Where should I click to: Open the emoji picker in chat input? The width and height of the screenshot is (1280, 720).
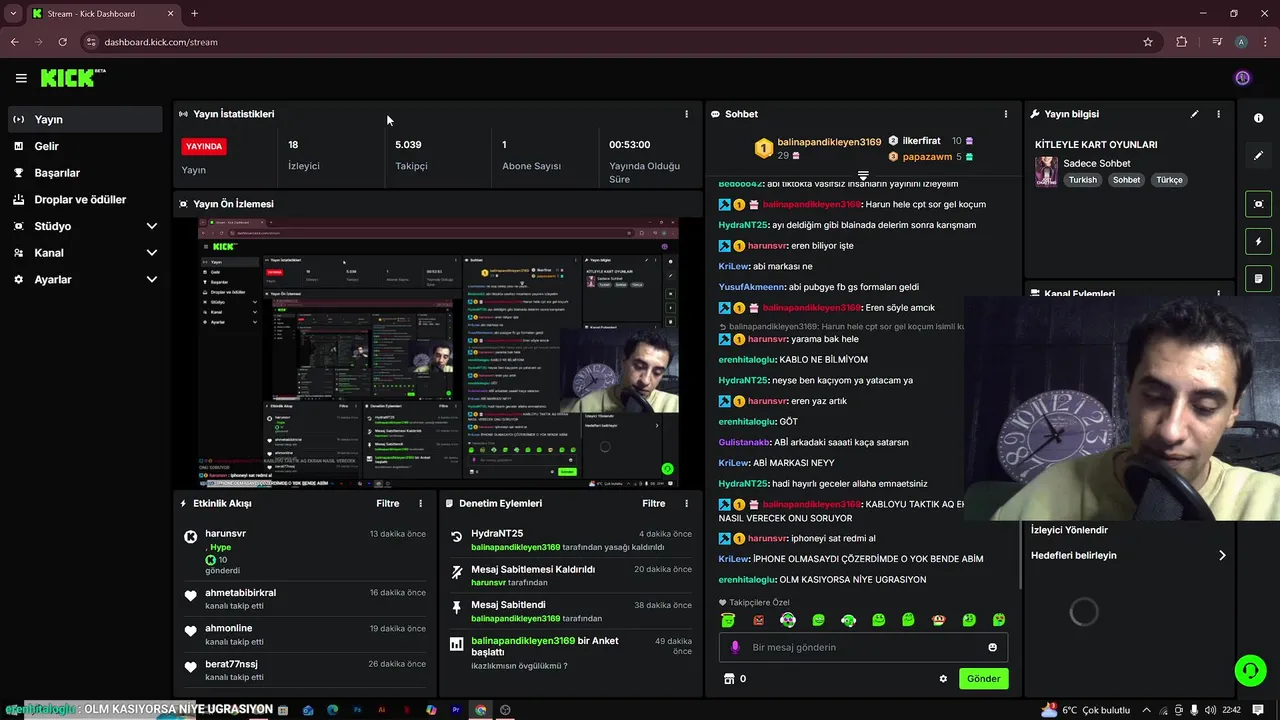click(x=992, y=647)
